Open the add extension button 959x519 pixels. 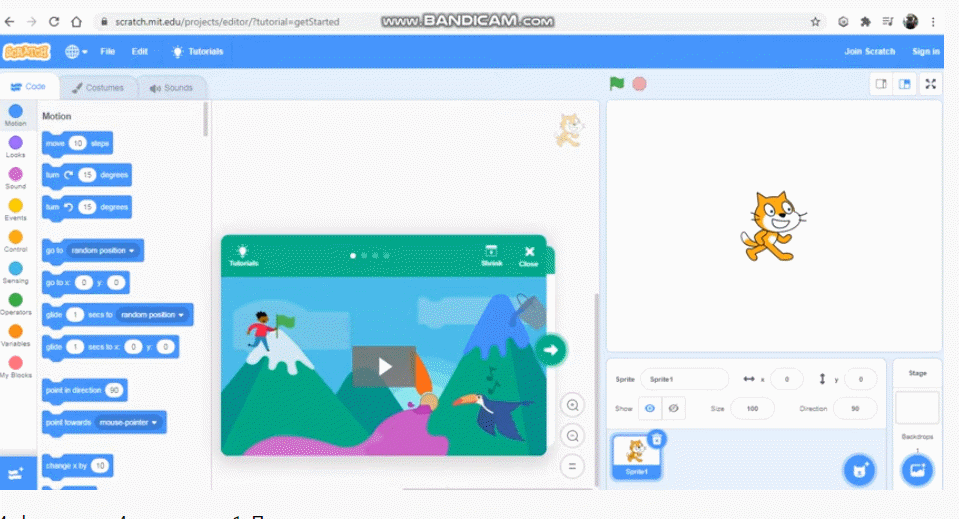pyautogui.click(x=17, y=473)
